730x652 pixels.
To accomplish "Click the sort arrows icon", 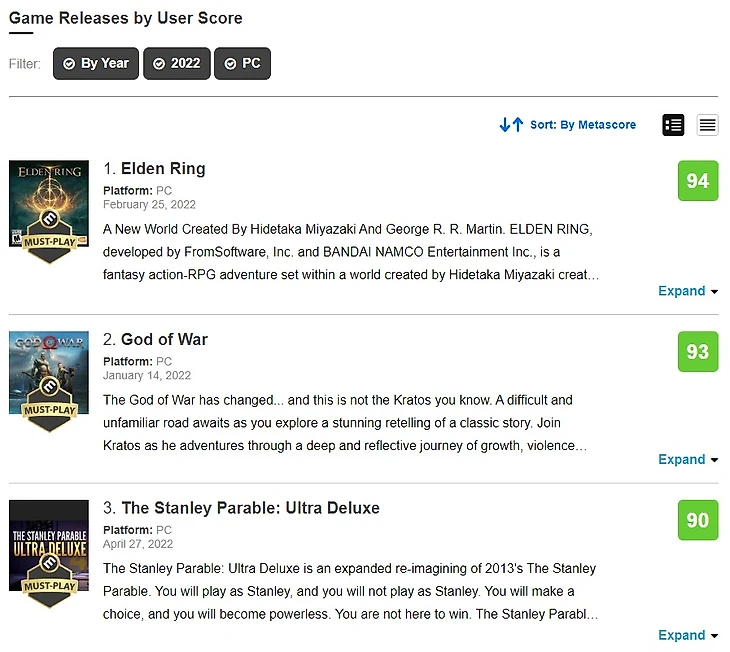I will (x=511, y=124).
